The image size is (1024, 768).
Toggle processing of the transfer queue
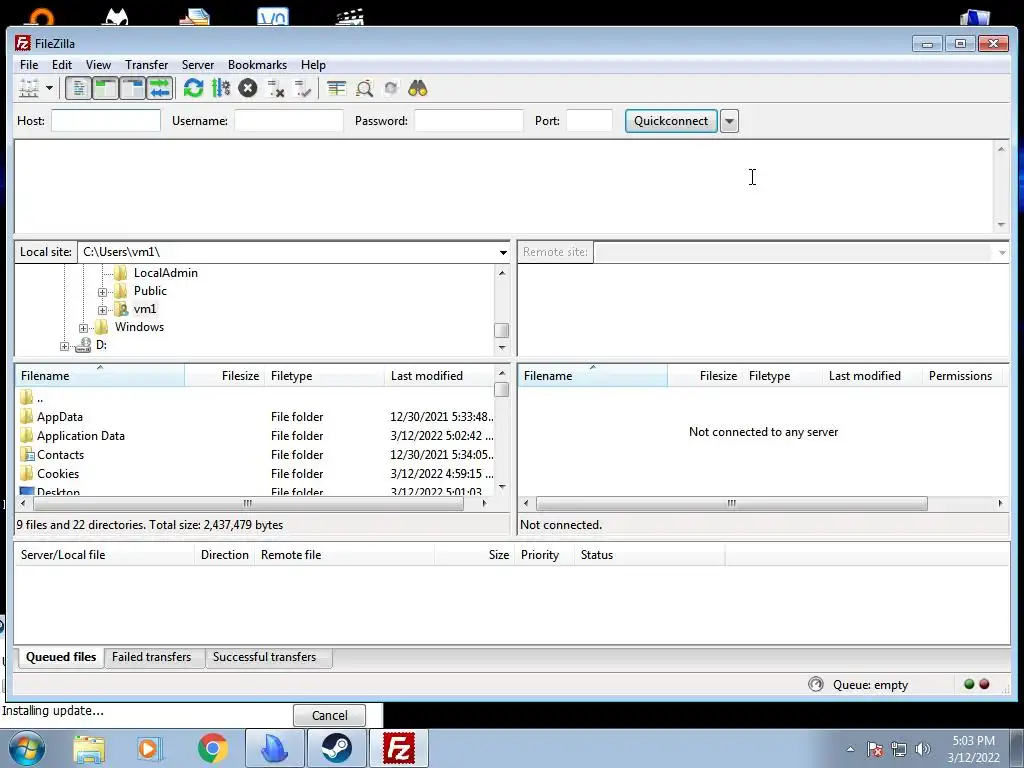coord(221,88)
